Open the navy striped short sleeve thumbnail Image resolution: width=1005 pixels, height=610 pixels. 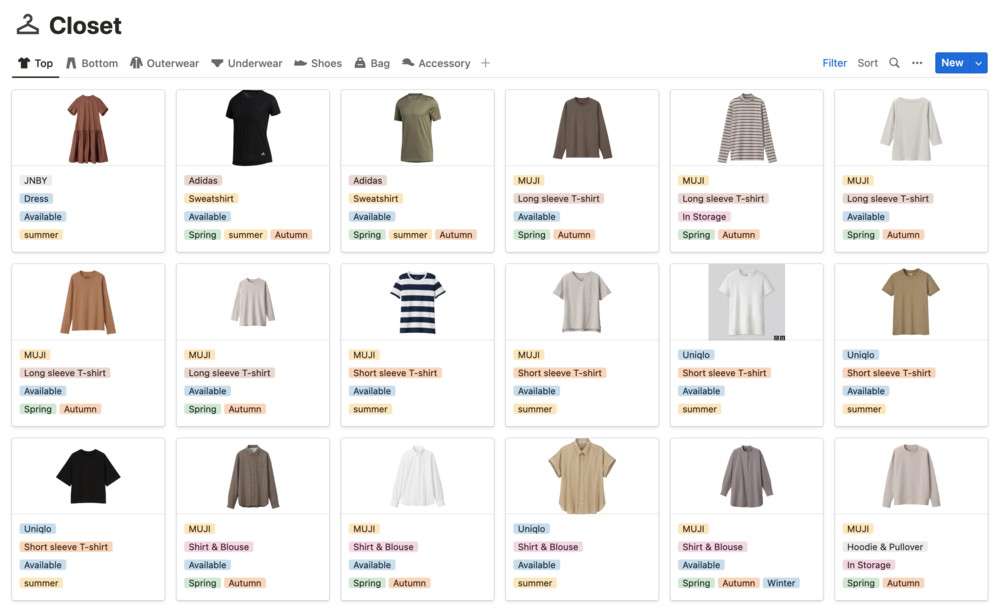[417, 302]
